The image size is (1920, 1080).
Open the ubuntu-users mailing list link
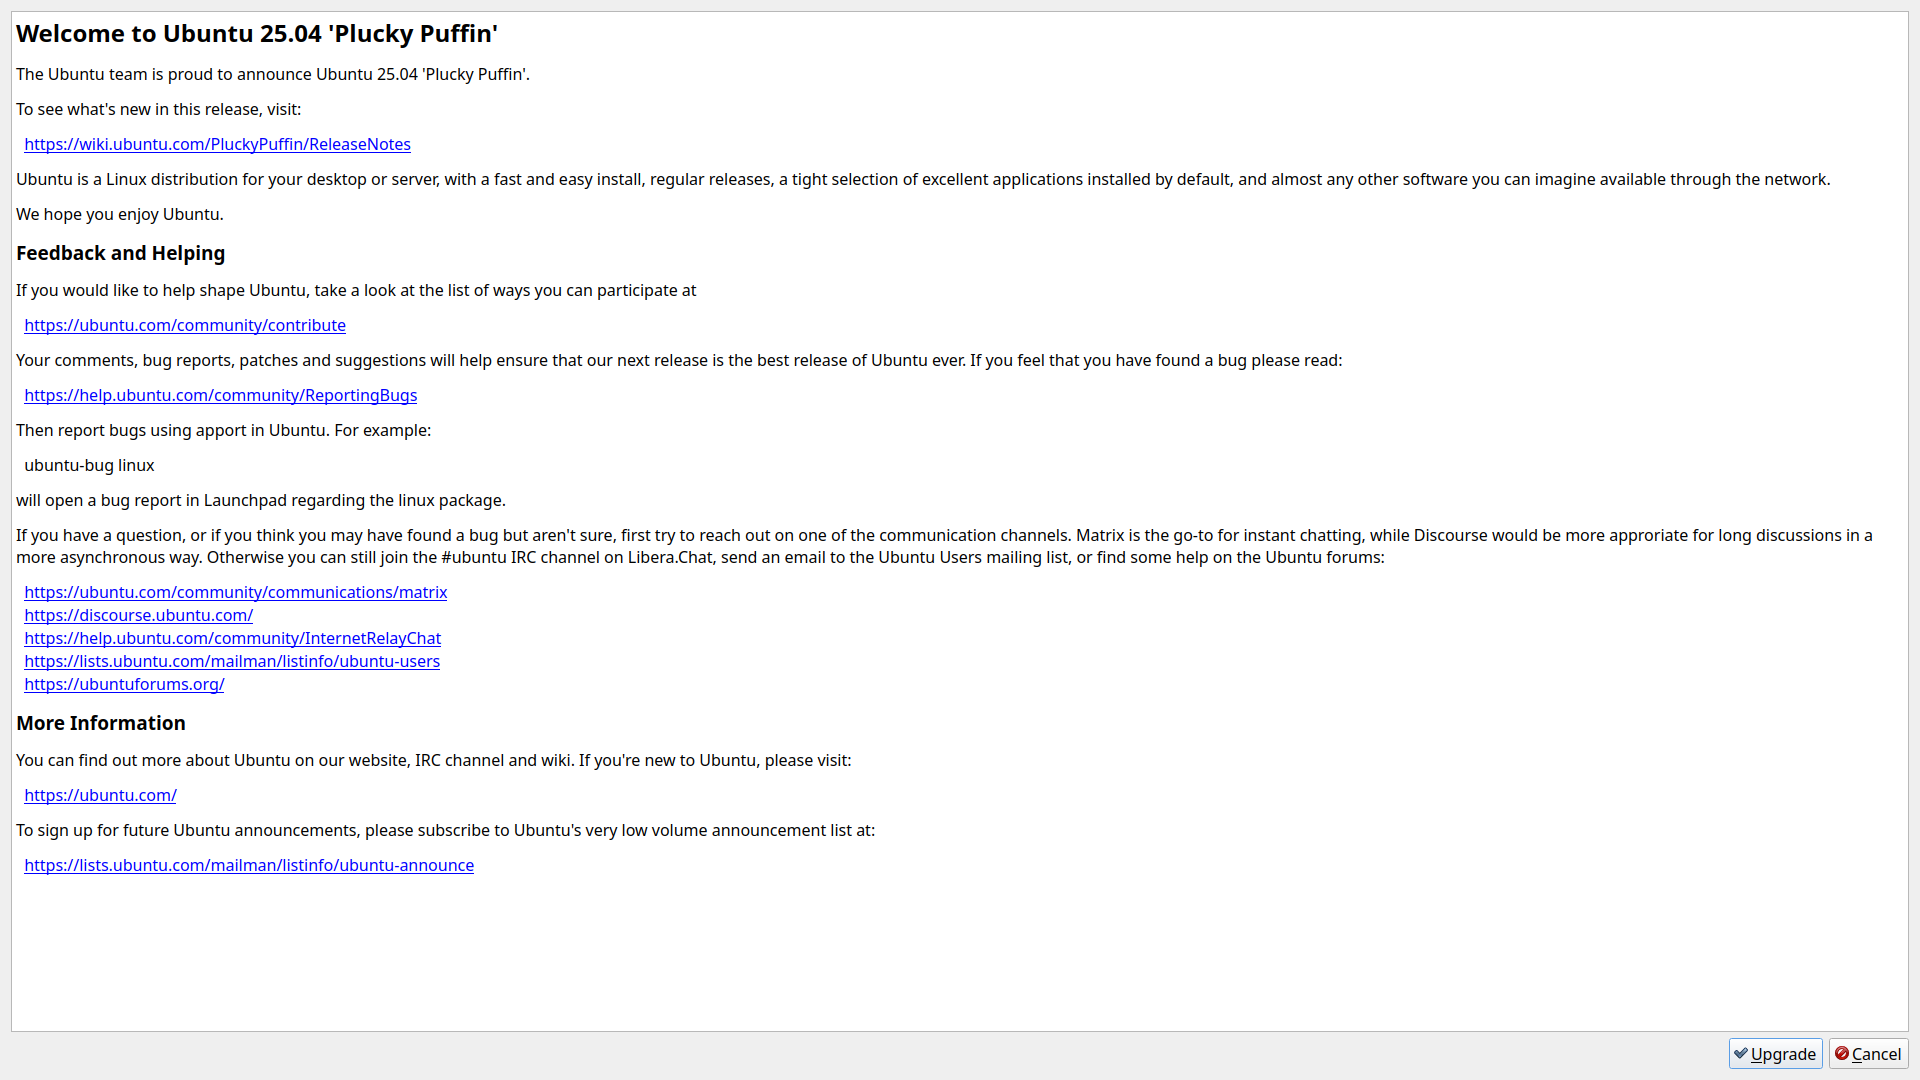click(x=232, y=661)
